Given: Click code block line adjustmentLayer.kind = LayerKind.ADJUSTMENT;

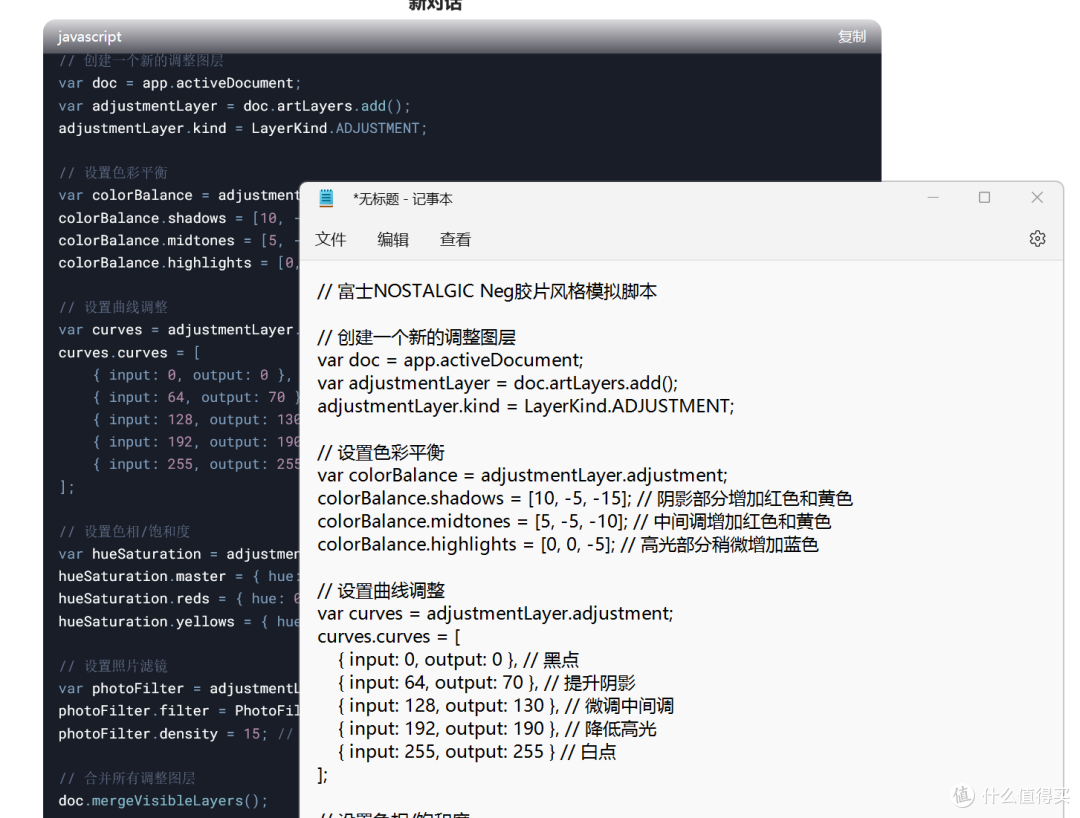Looking at the screenshot, I should pyautogui.click(x=242, y=128).
